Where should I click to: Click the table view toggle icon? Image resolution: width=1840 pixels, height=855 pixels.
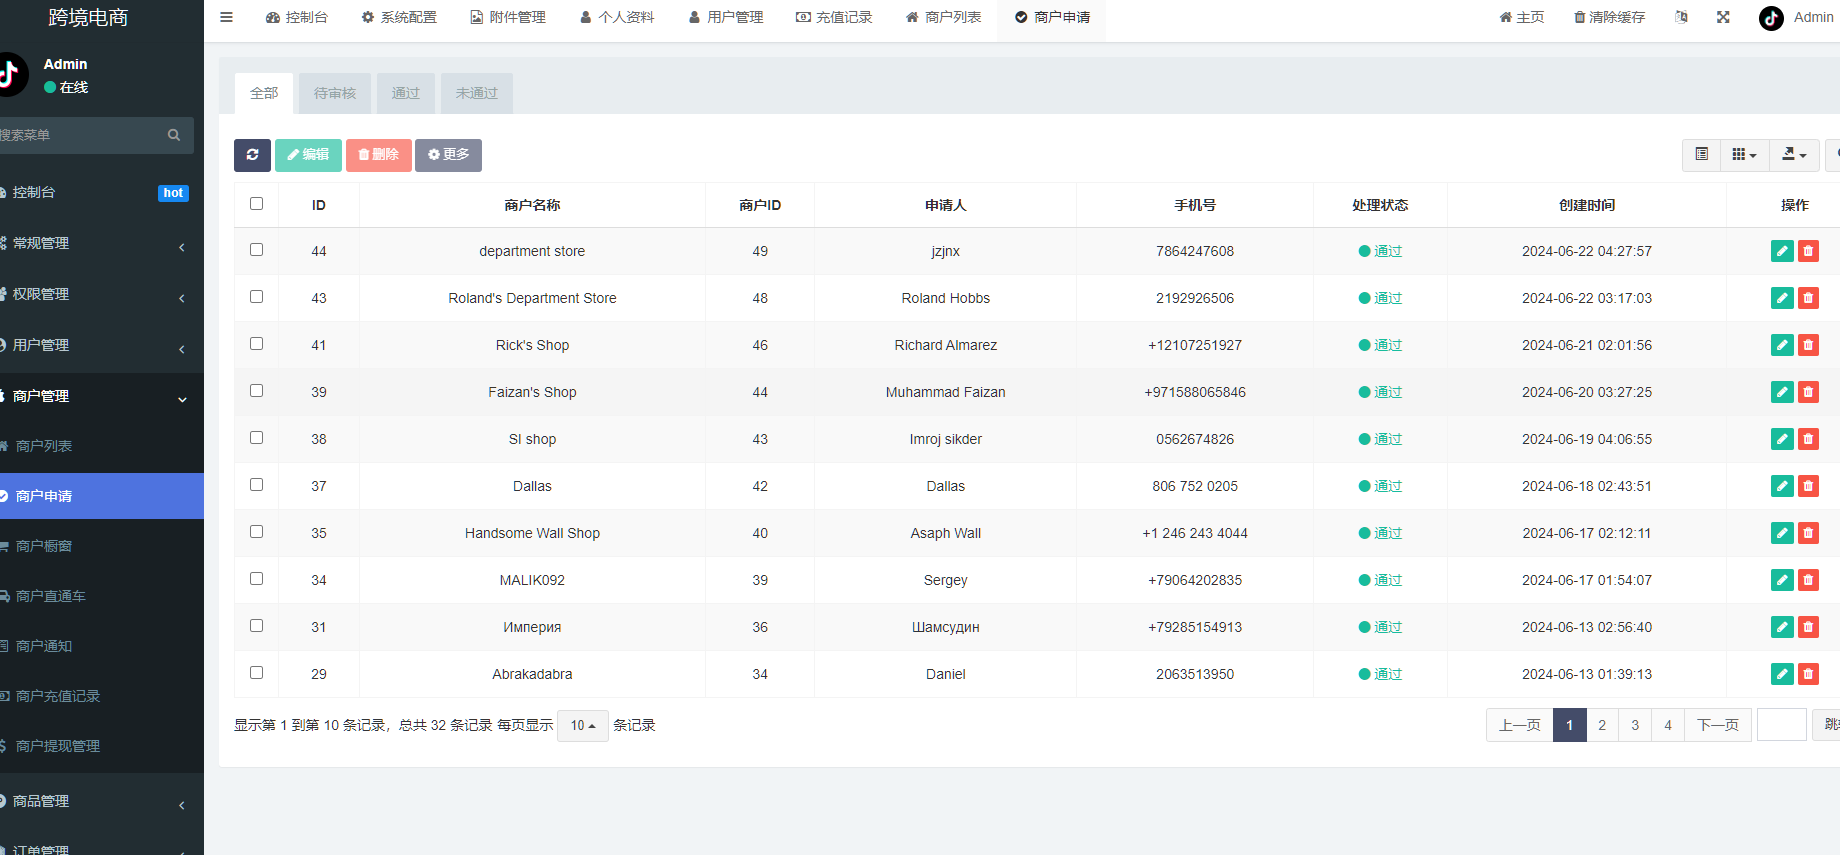[x=1701, y=155]
